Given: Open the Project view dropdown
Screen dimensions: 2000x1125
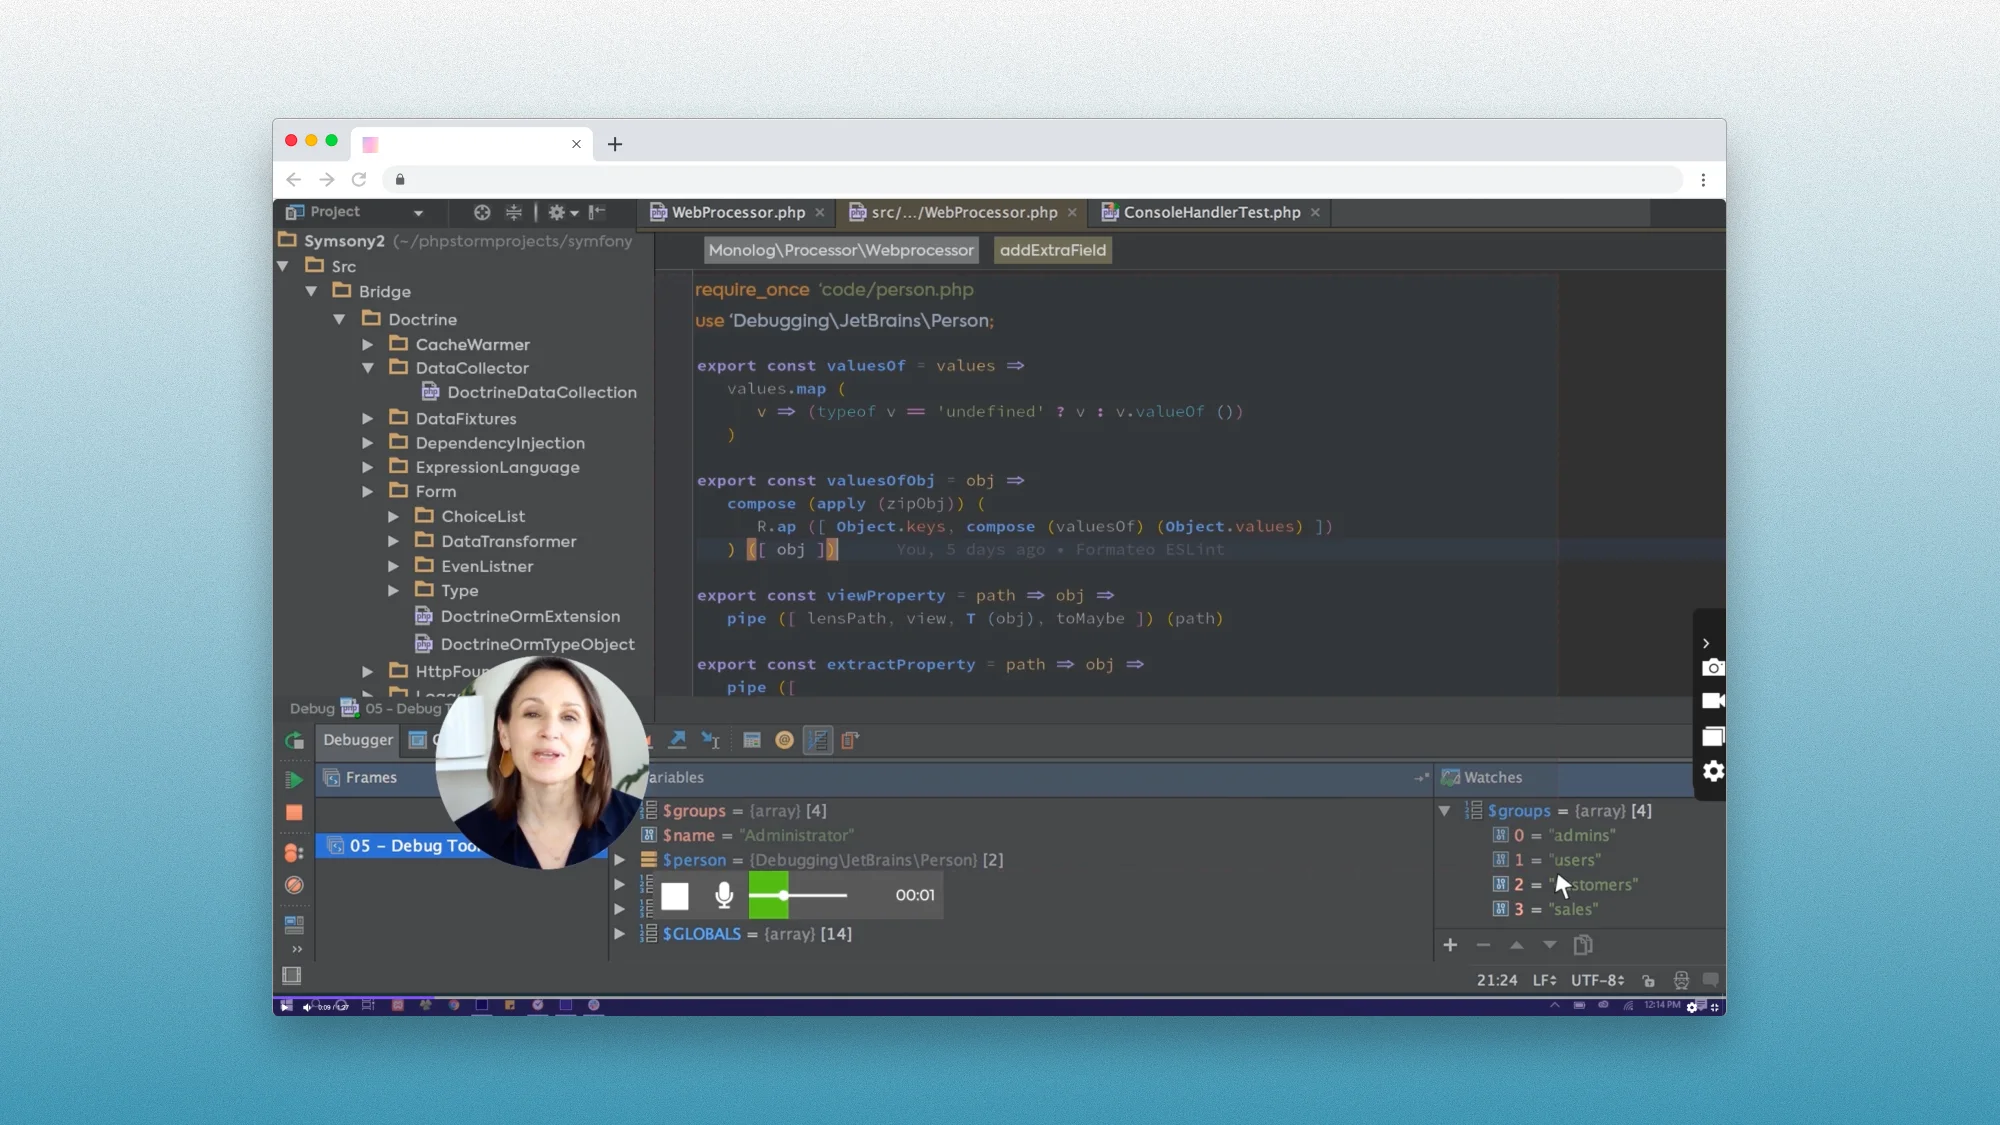Looking at the screenshot, I should pyautogui.click(x=418, y=212).
